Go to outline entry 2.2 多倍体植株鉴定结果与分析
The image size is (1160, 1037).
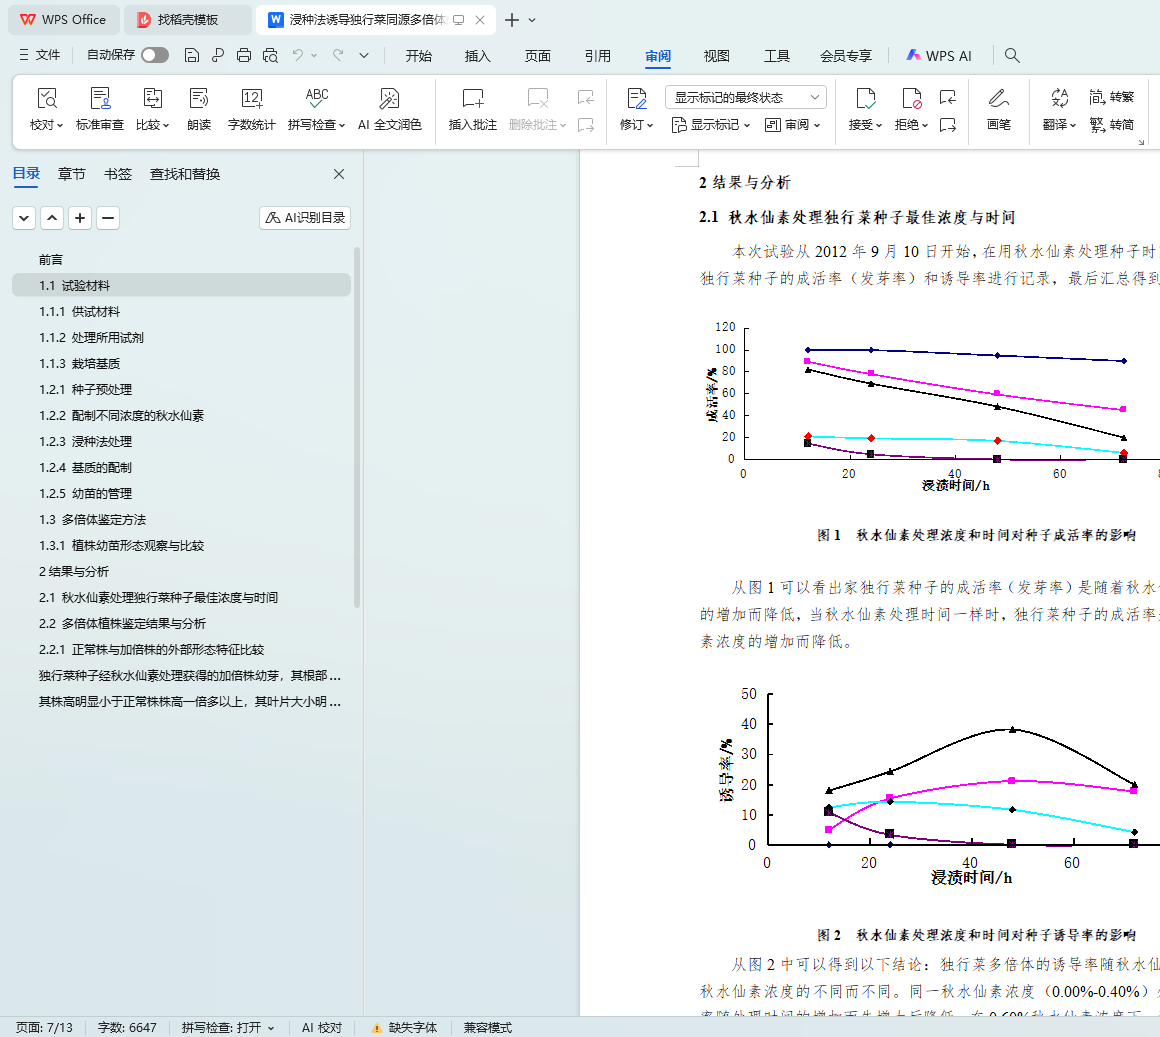pos(181,624)
